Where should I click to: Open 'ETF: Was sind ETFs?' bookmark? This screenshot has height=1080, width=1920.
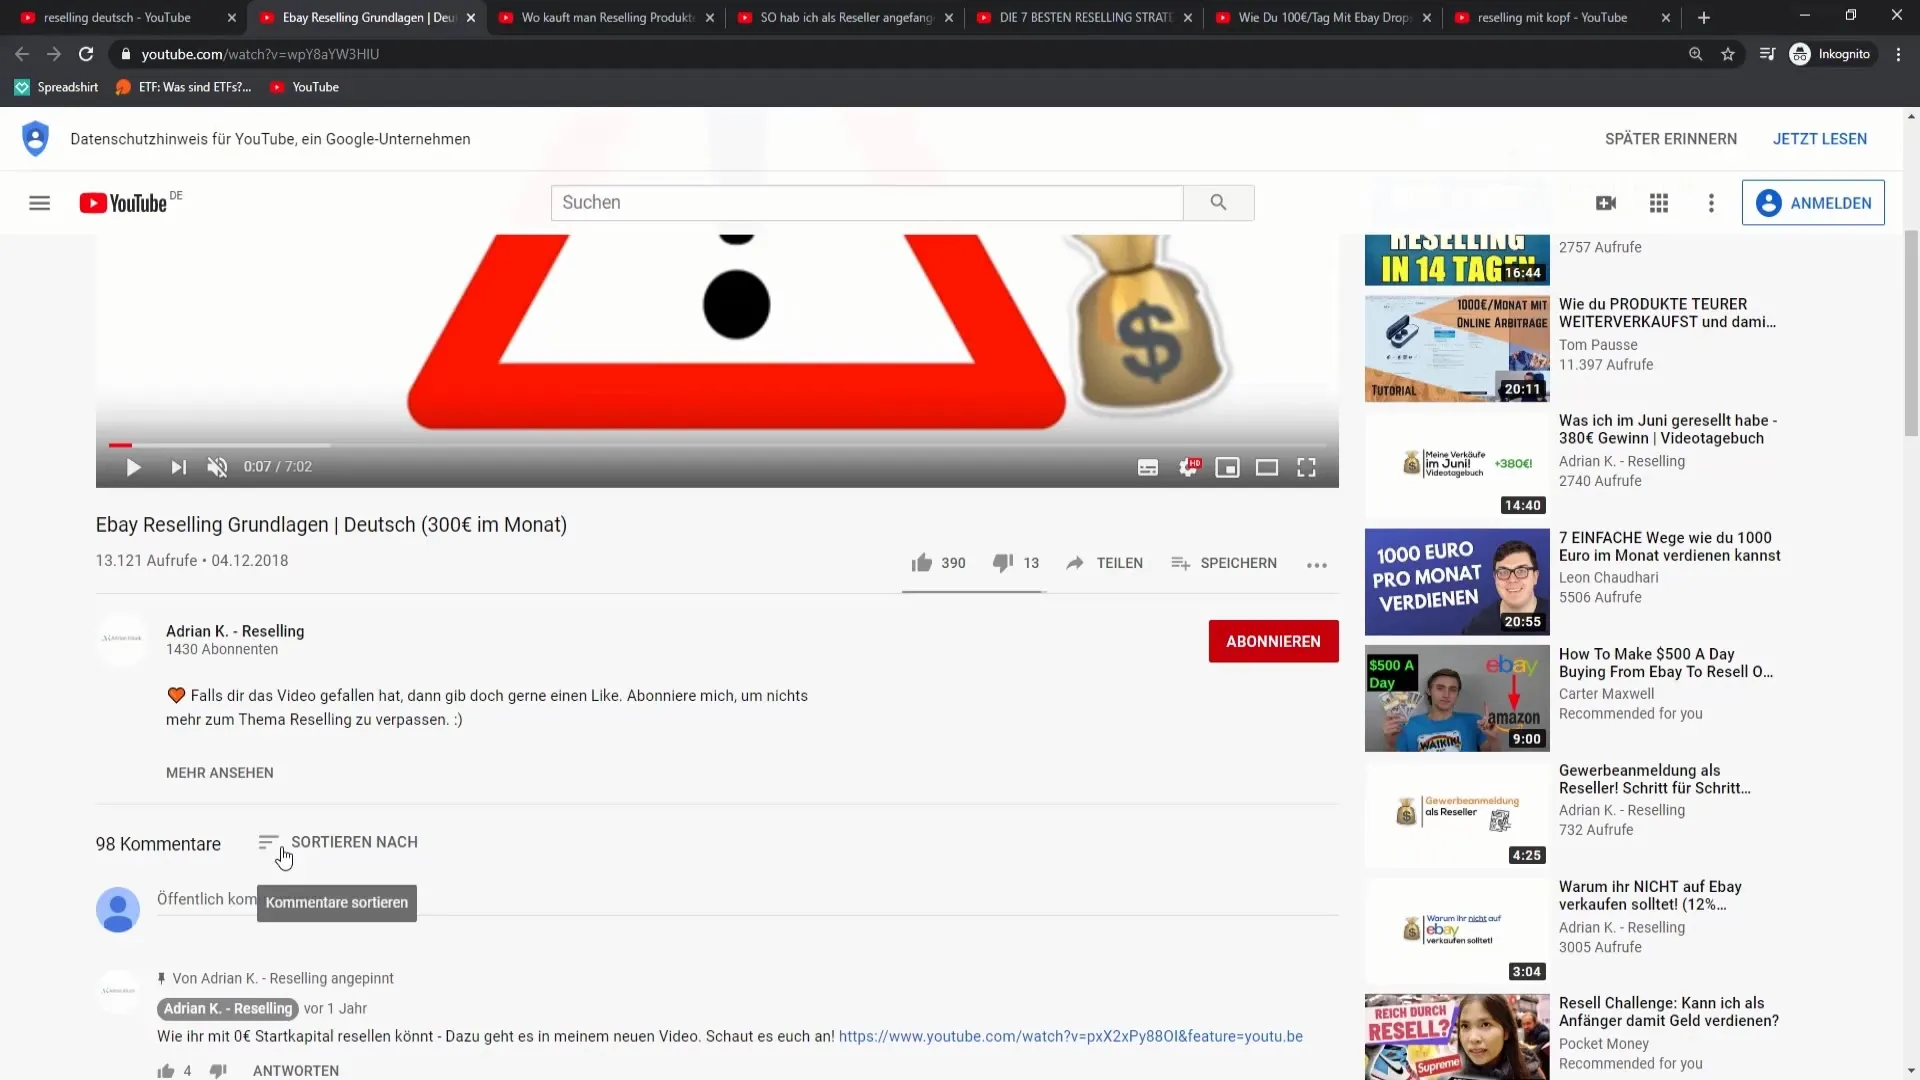coord(184,87)
